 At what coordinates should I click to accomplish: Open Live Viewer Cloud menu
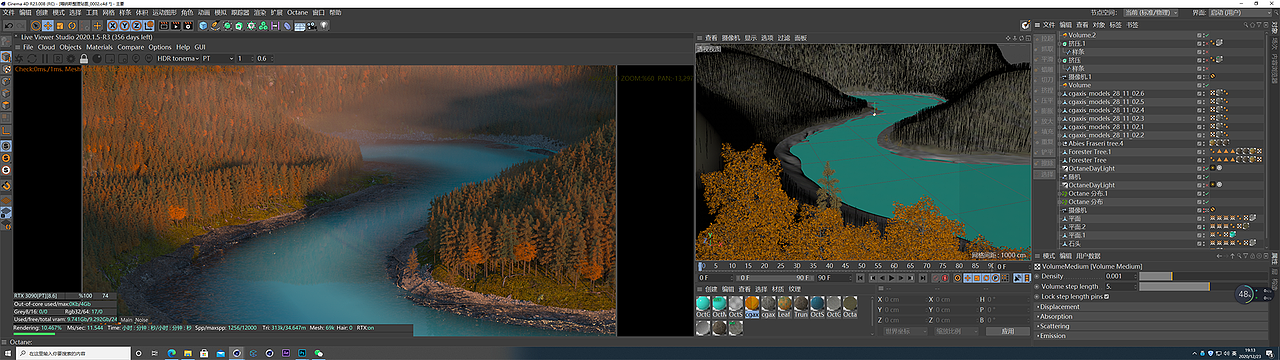point(46,47)
